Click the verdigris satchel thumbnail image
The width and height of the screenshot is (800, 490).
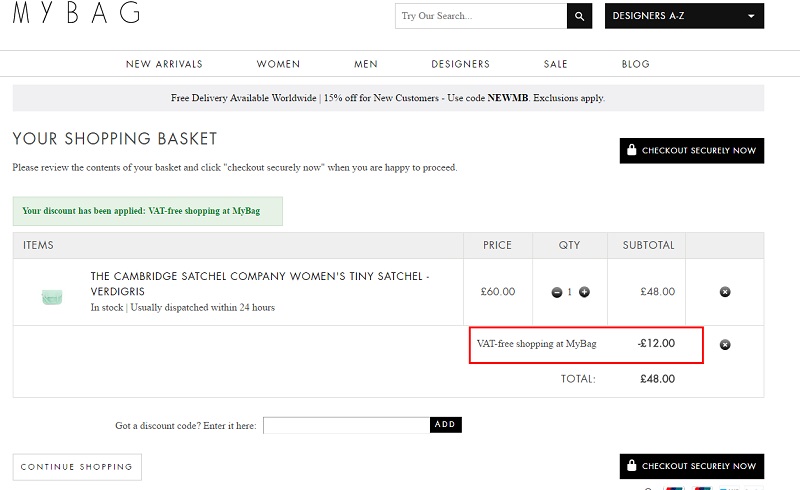[x=52, y=297]
